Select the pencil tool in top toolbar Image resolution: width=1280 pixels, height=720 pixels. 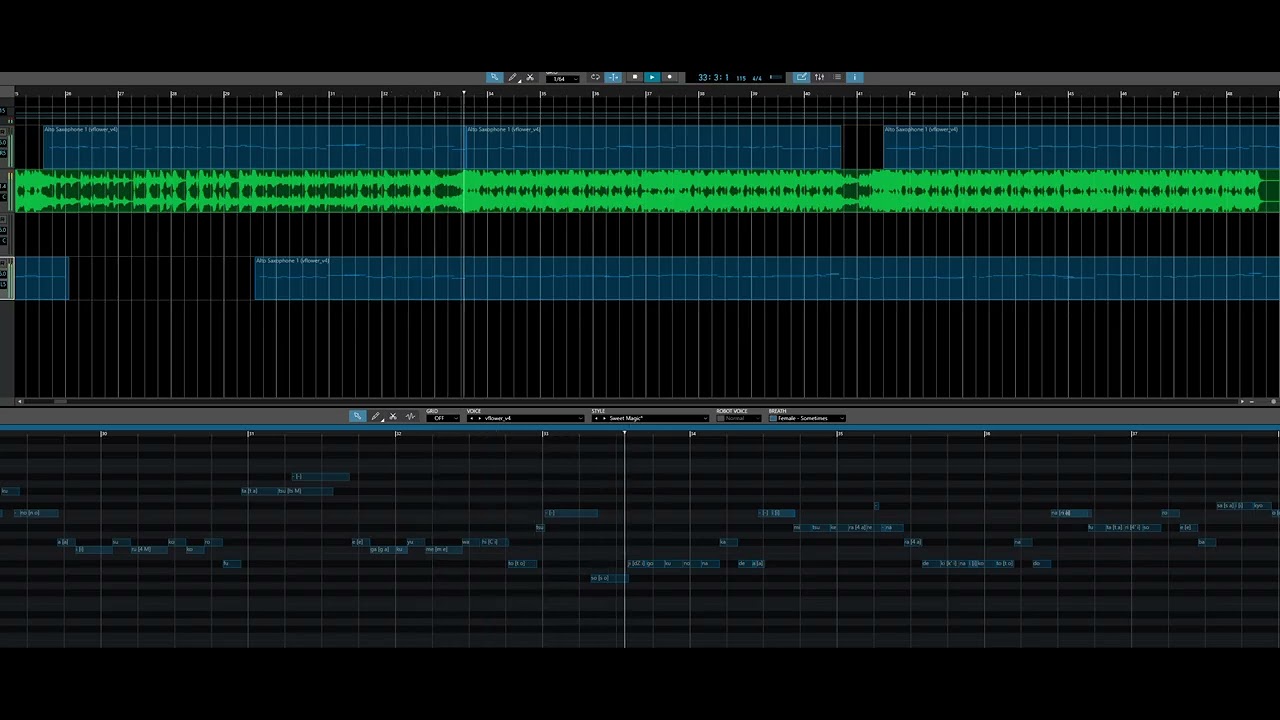[x=512, y=77]
